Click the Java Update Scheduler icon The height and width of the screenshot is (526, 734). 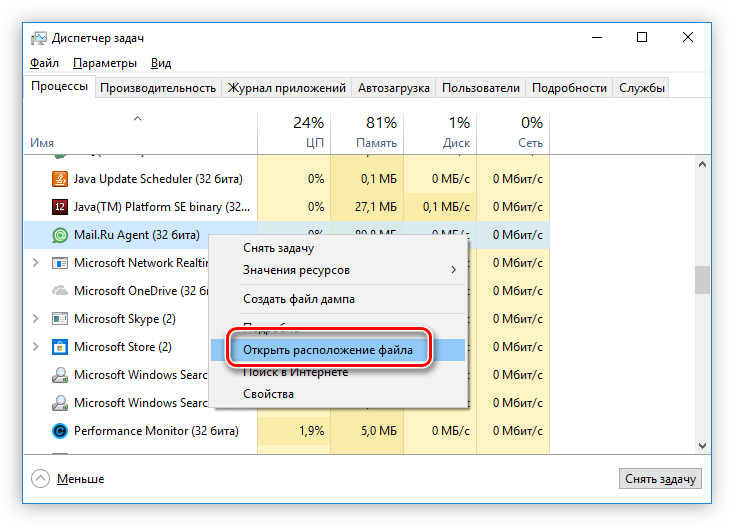click(x=59, y=179)
